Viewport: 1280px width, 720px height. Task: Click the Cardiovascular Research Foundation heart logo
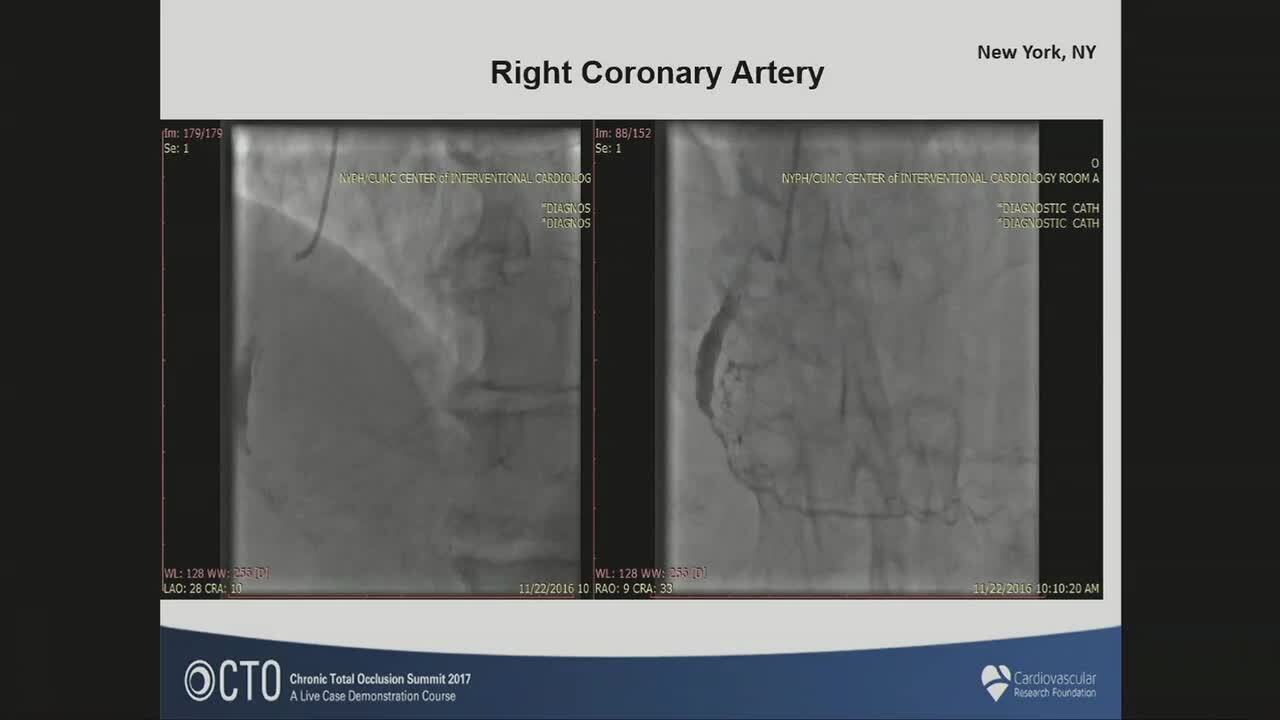995,682
